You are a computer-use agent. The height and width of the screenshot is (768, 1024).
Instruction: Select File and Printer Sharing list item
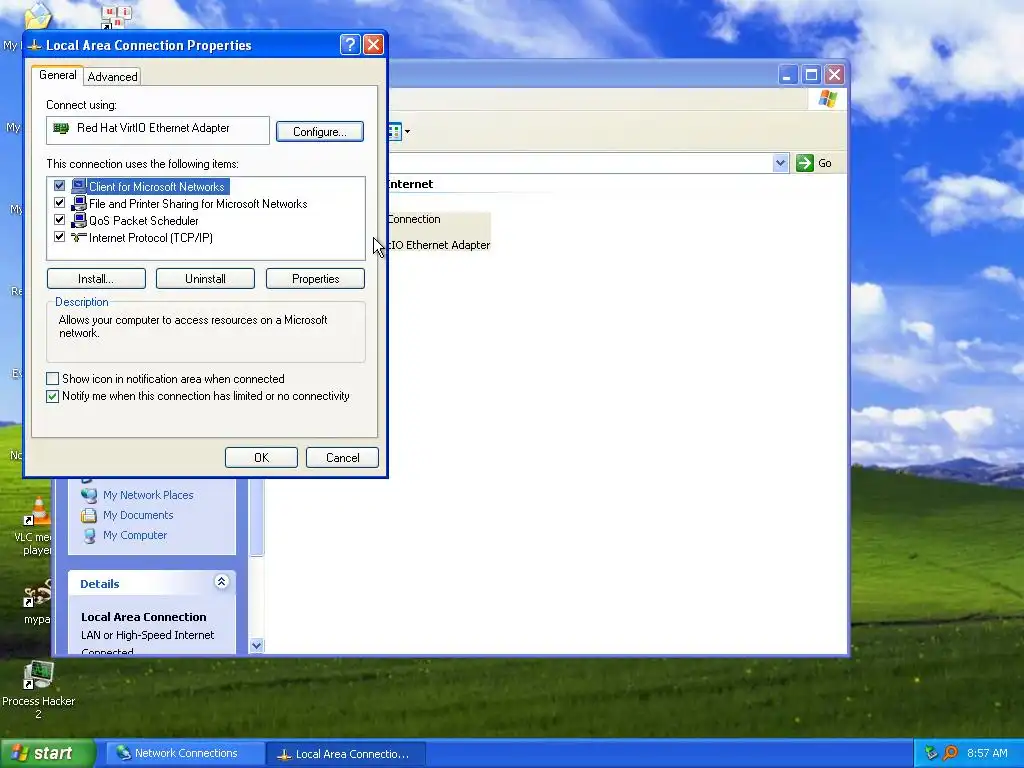(198, 204)
